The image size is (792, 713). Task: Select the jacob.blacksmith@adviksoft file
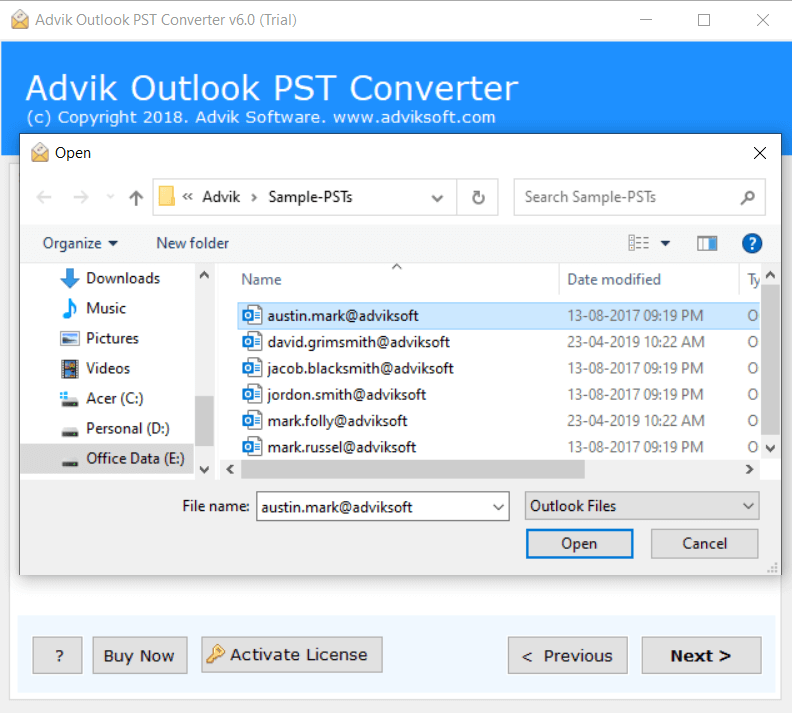coord(498,368)
